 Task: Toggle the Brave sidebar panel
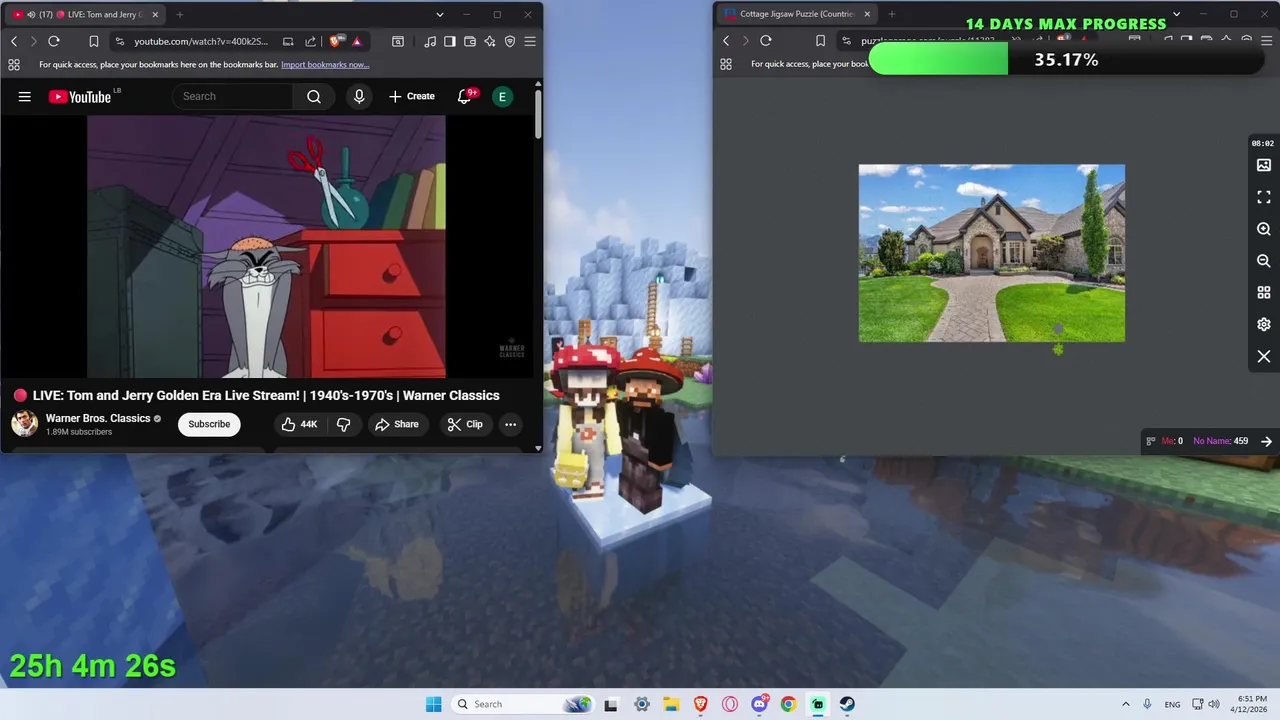tap(450, 41)
